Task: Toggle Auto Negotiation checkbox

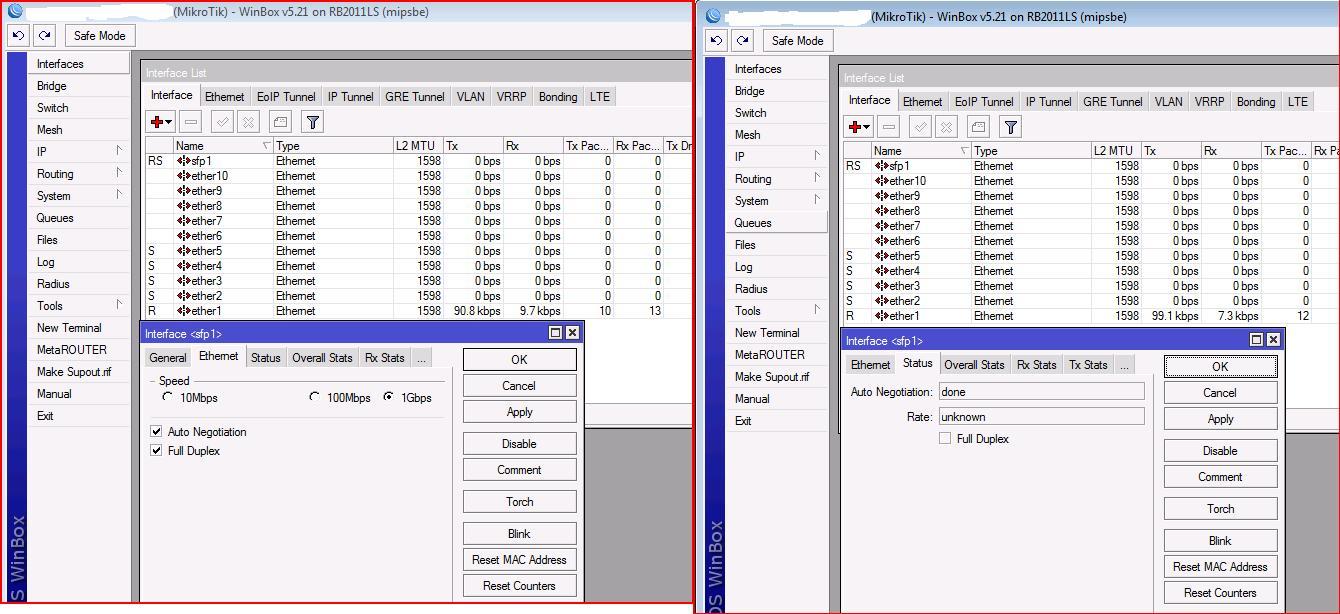Action: click(156, 432)
